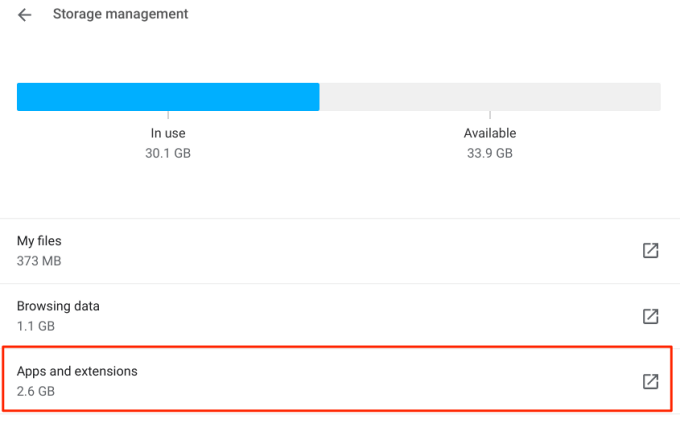
Task: Select the My files row label
Action: (39, 241)
